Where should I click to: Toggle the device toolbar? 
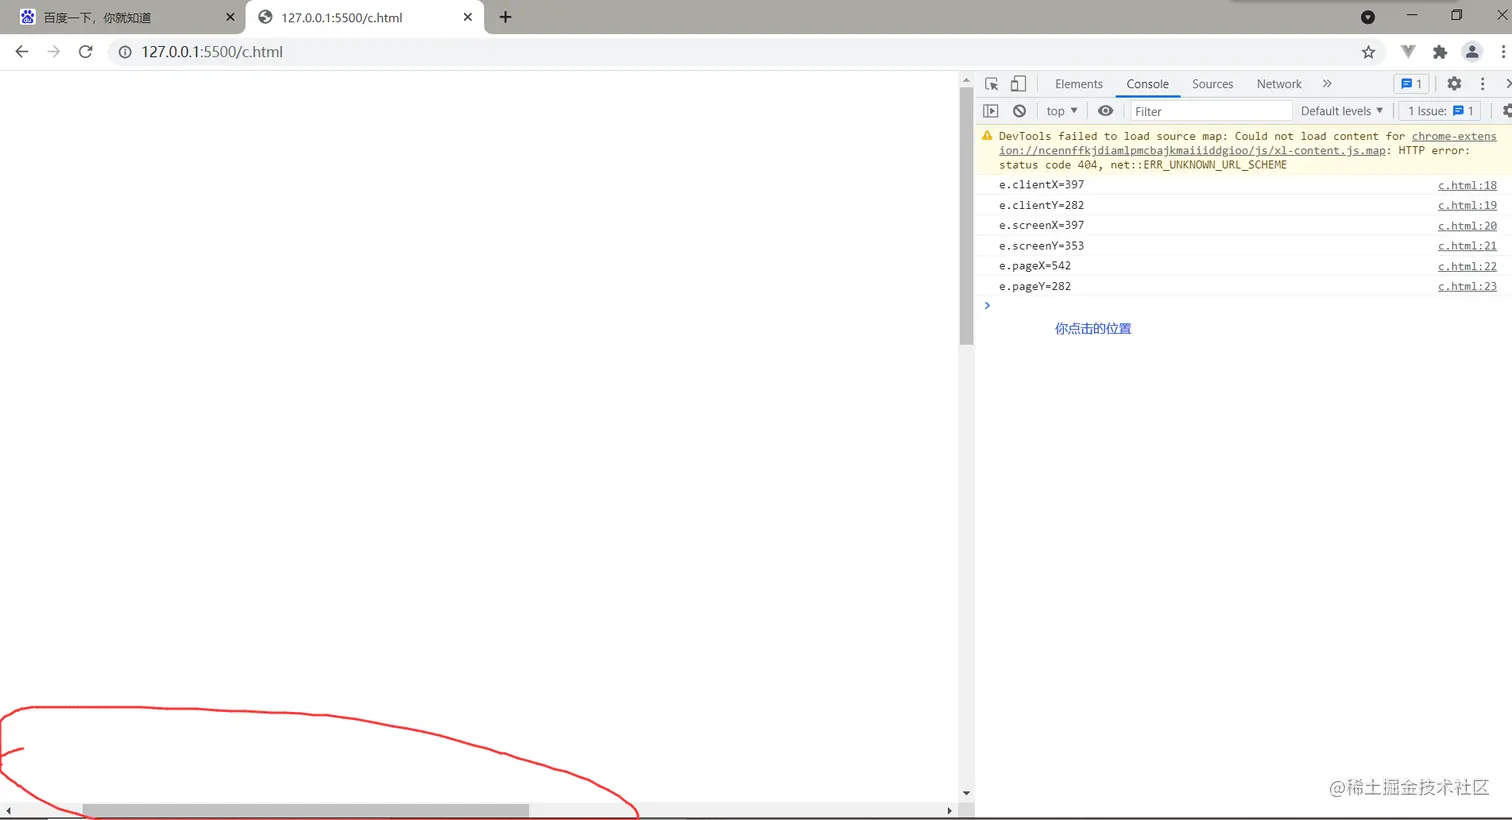1018,84
